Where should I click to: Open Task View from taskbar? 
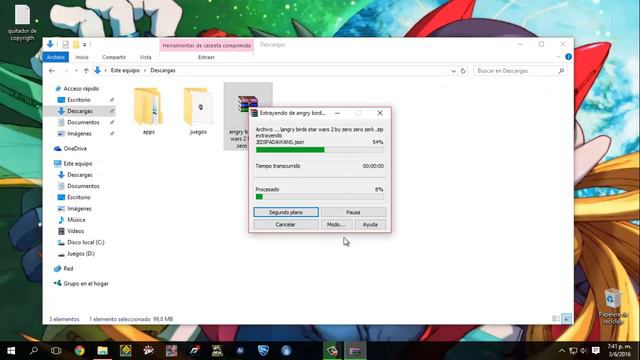56,351
